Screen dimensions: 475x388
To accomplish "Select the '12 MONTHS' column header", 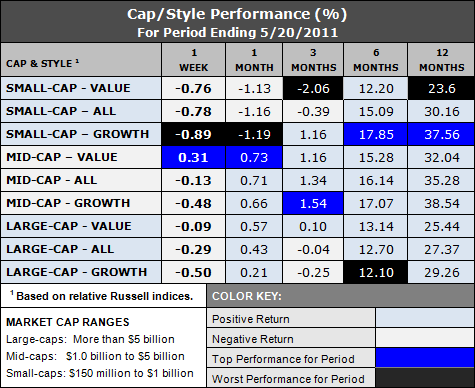I will tap(441, 60).
